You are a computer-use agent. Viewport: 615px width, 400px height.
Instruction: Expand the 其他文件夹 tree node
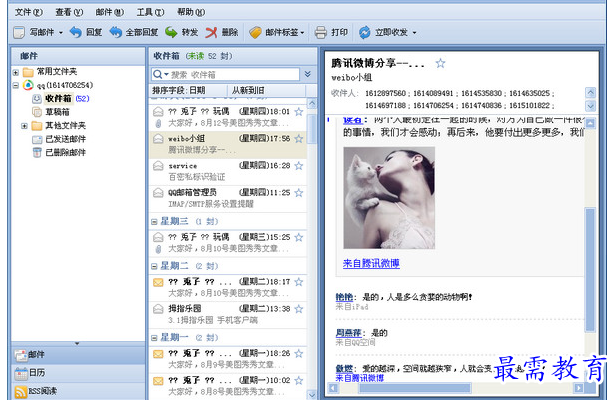tap(24, 126)
